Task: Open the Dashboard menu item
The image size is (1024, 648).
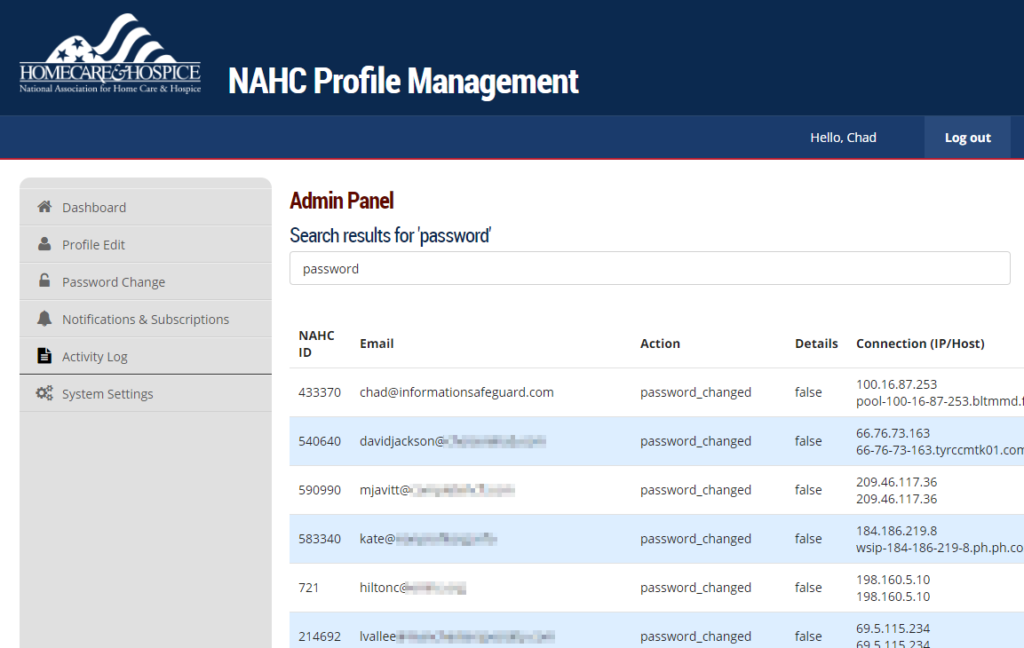Action: click(94, 207)
